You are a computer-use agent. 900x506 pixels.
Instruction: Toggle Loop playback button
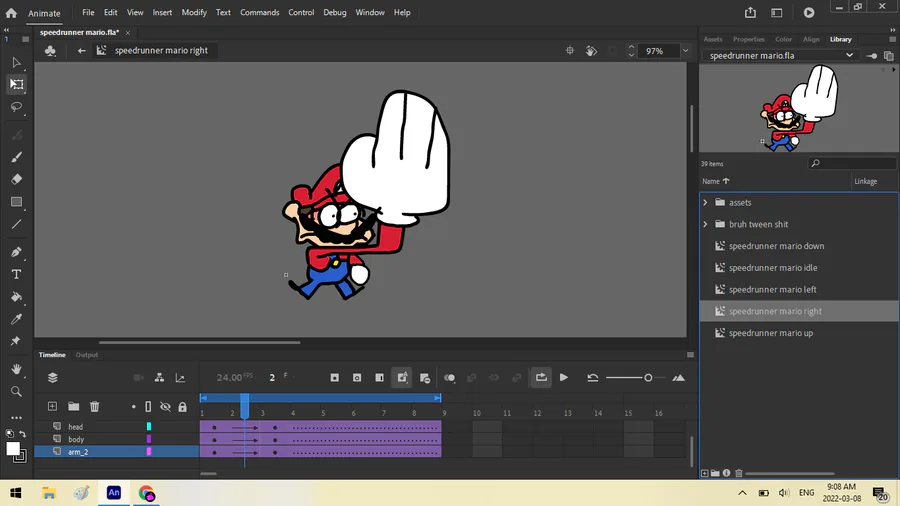pyautogui.click(x=541, y=377)
